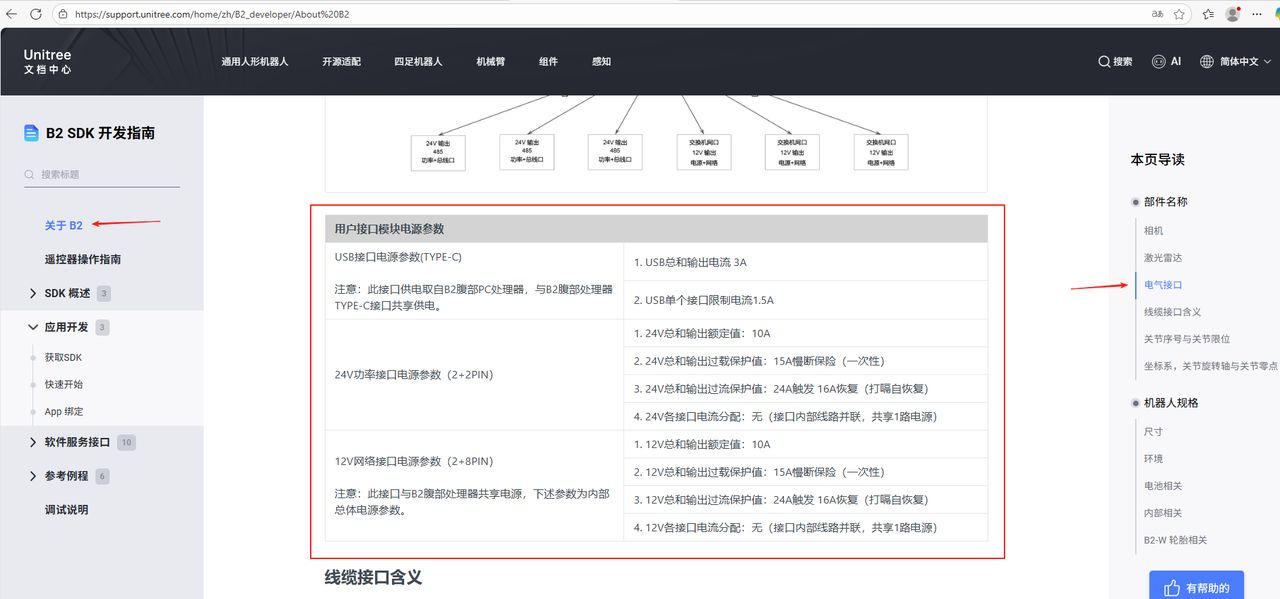
Task: Click cell '24V功率接口电源参数（2+2PIN）'
Action: [x=474, y=375]
